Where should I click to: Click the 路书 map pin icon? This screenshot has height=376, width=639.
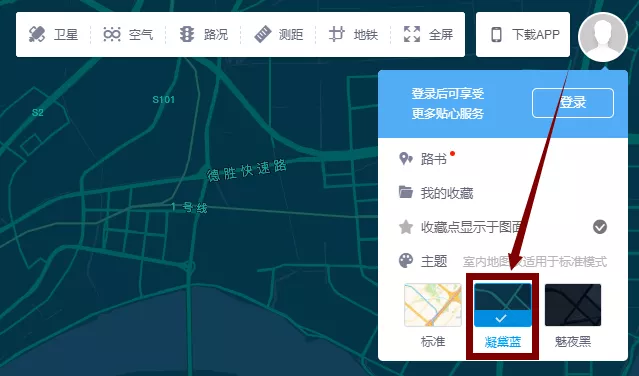405,158
